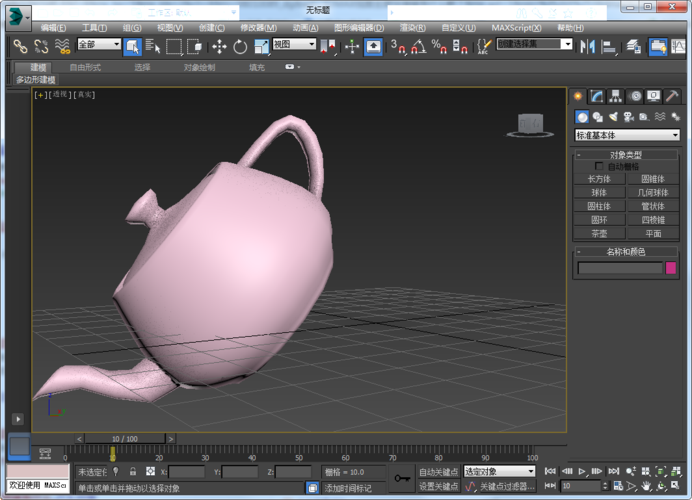Activate the Select Object arrow tool
Screen dimensions: 692x500
coord(132,46)
